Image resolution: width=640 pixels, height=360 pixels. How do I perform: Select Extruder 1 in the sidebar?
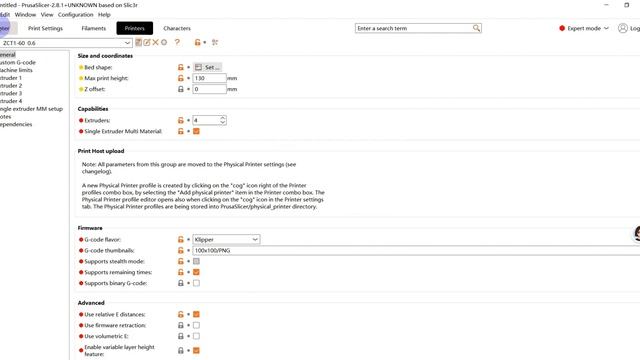click(x=11, y=78)
